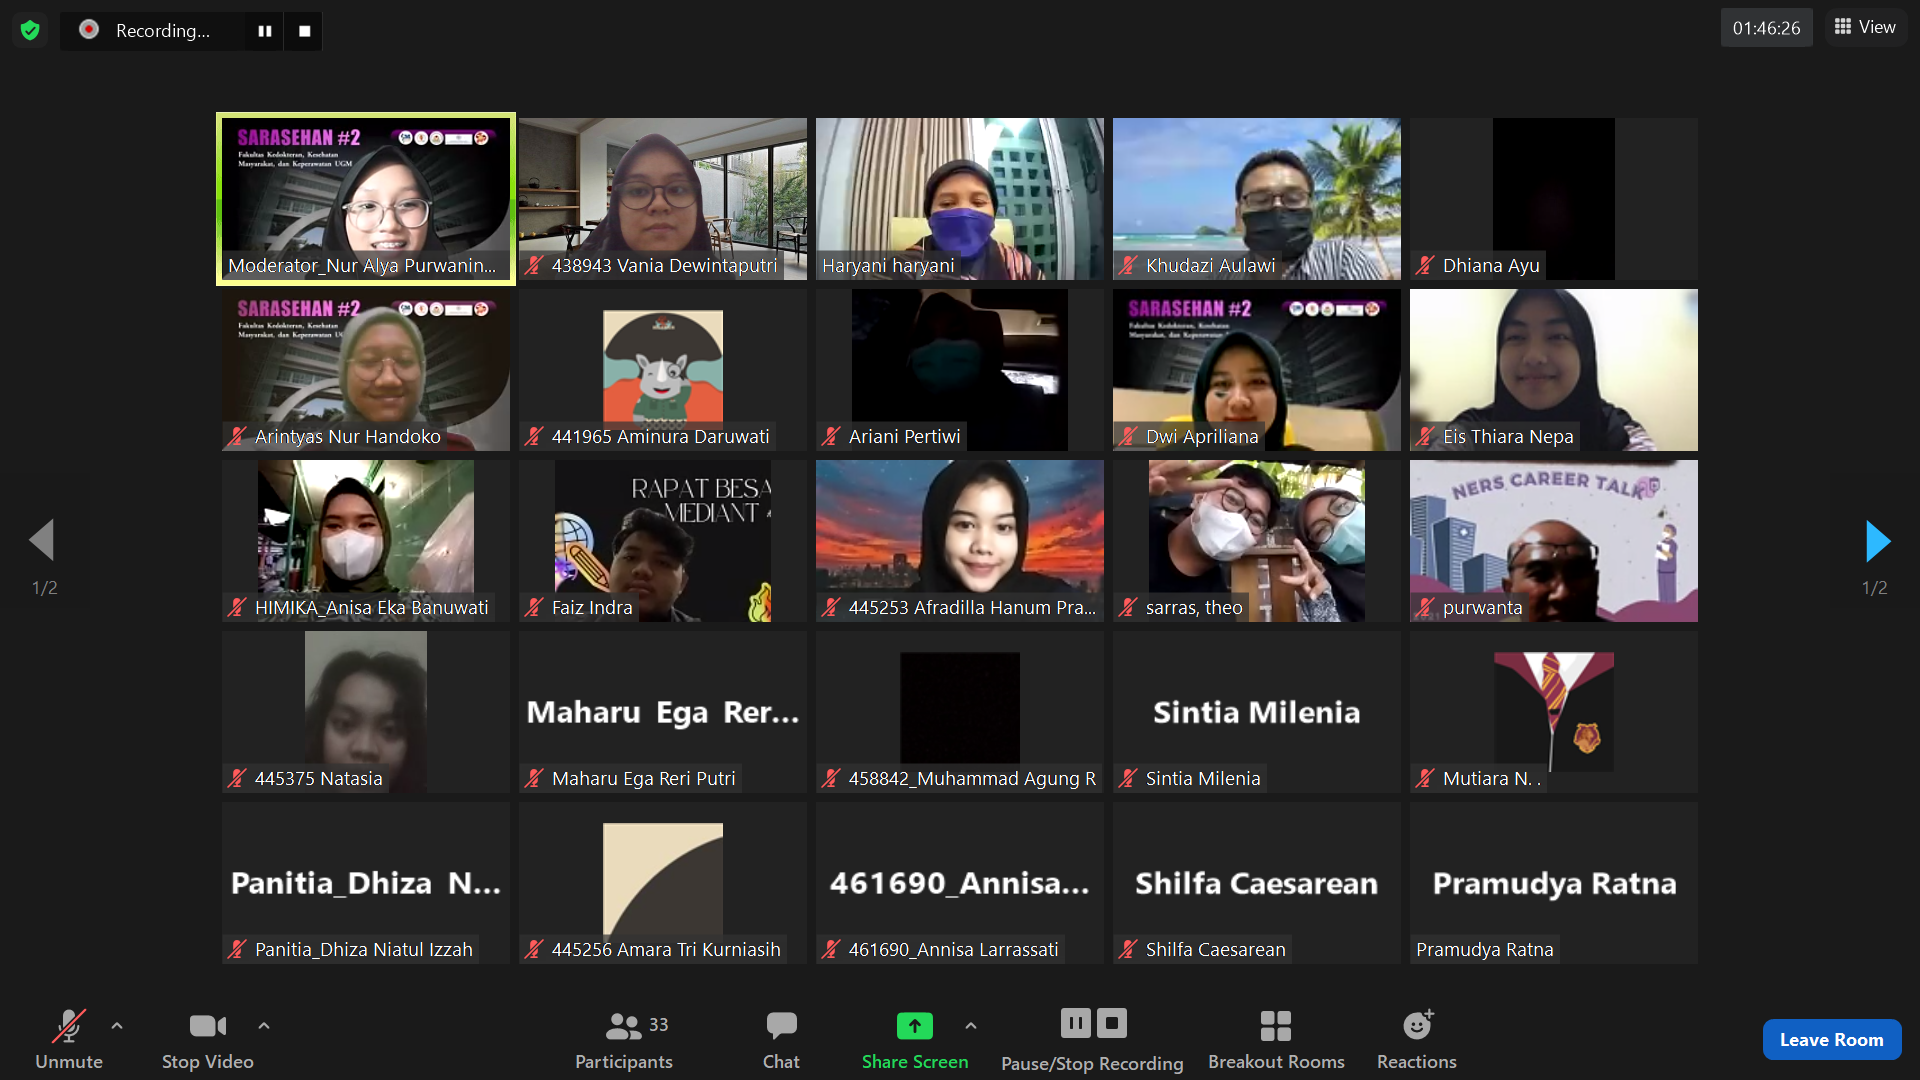Open the Chat panel
Screen dimensions: 1920x1080
point(781,1038)
